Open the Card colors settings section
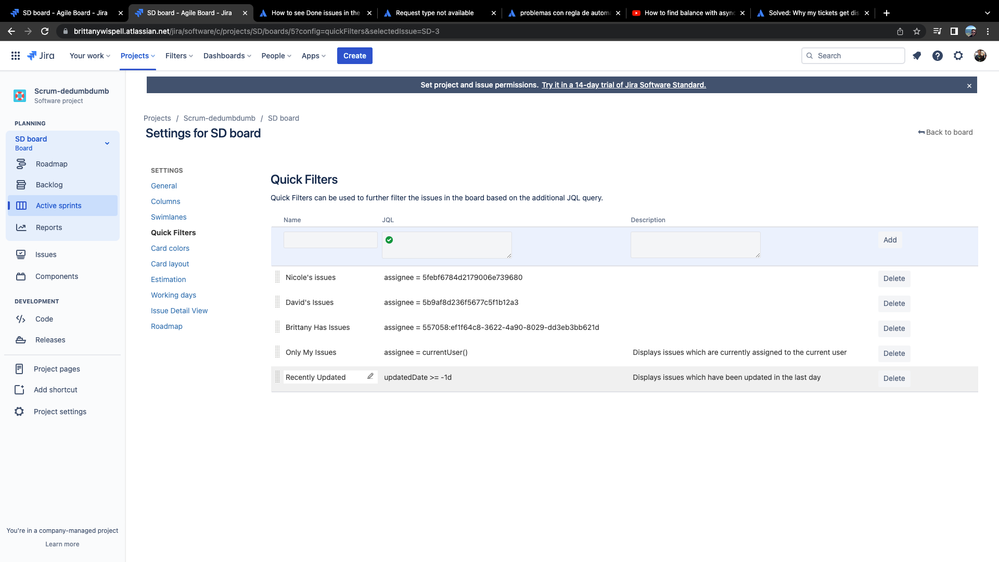The width and height of the screenshot is (999, 562). (x=169, y=249)
